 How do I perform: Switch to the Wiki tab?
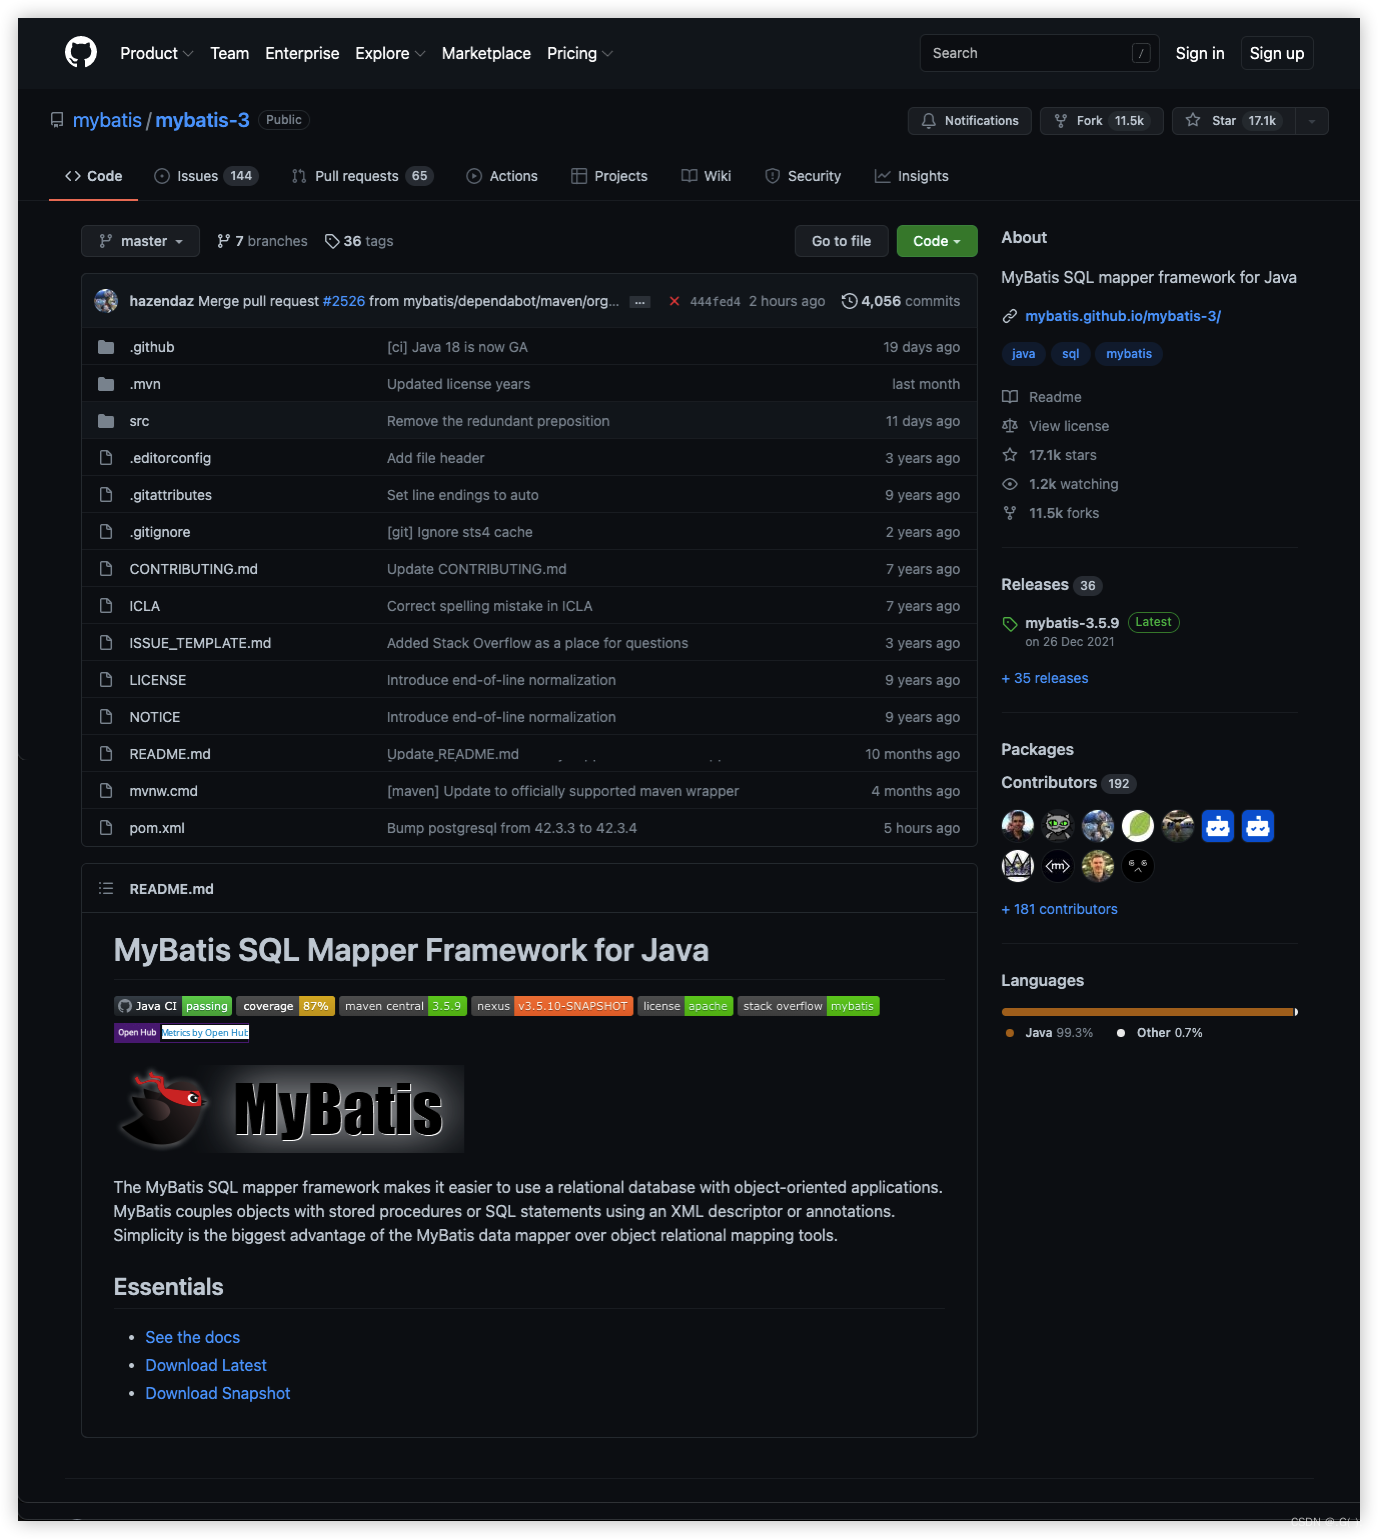706,176
